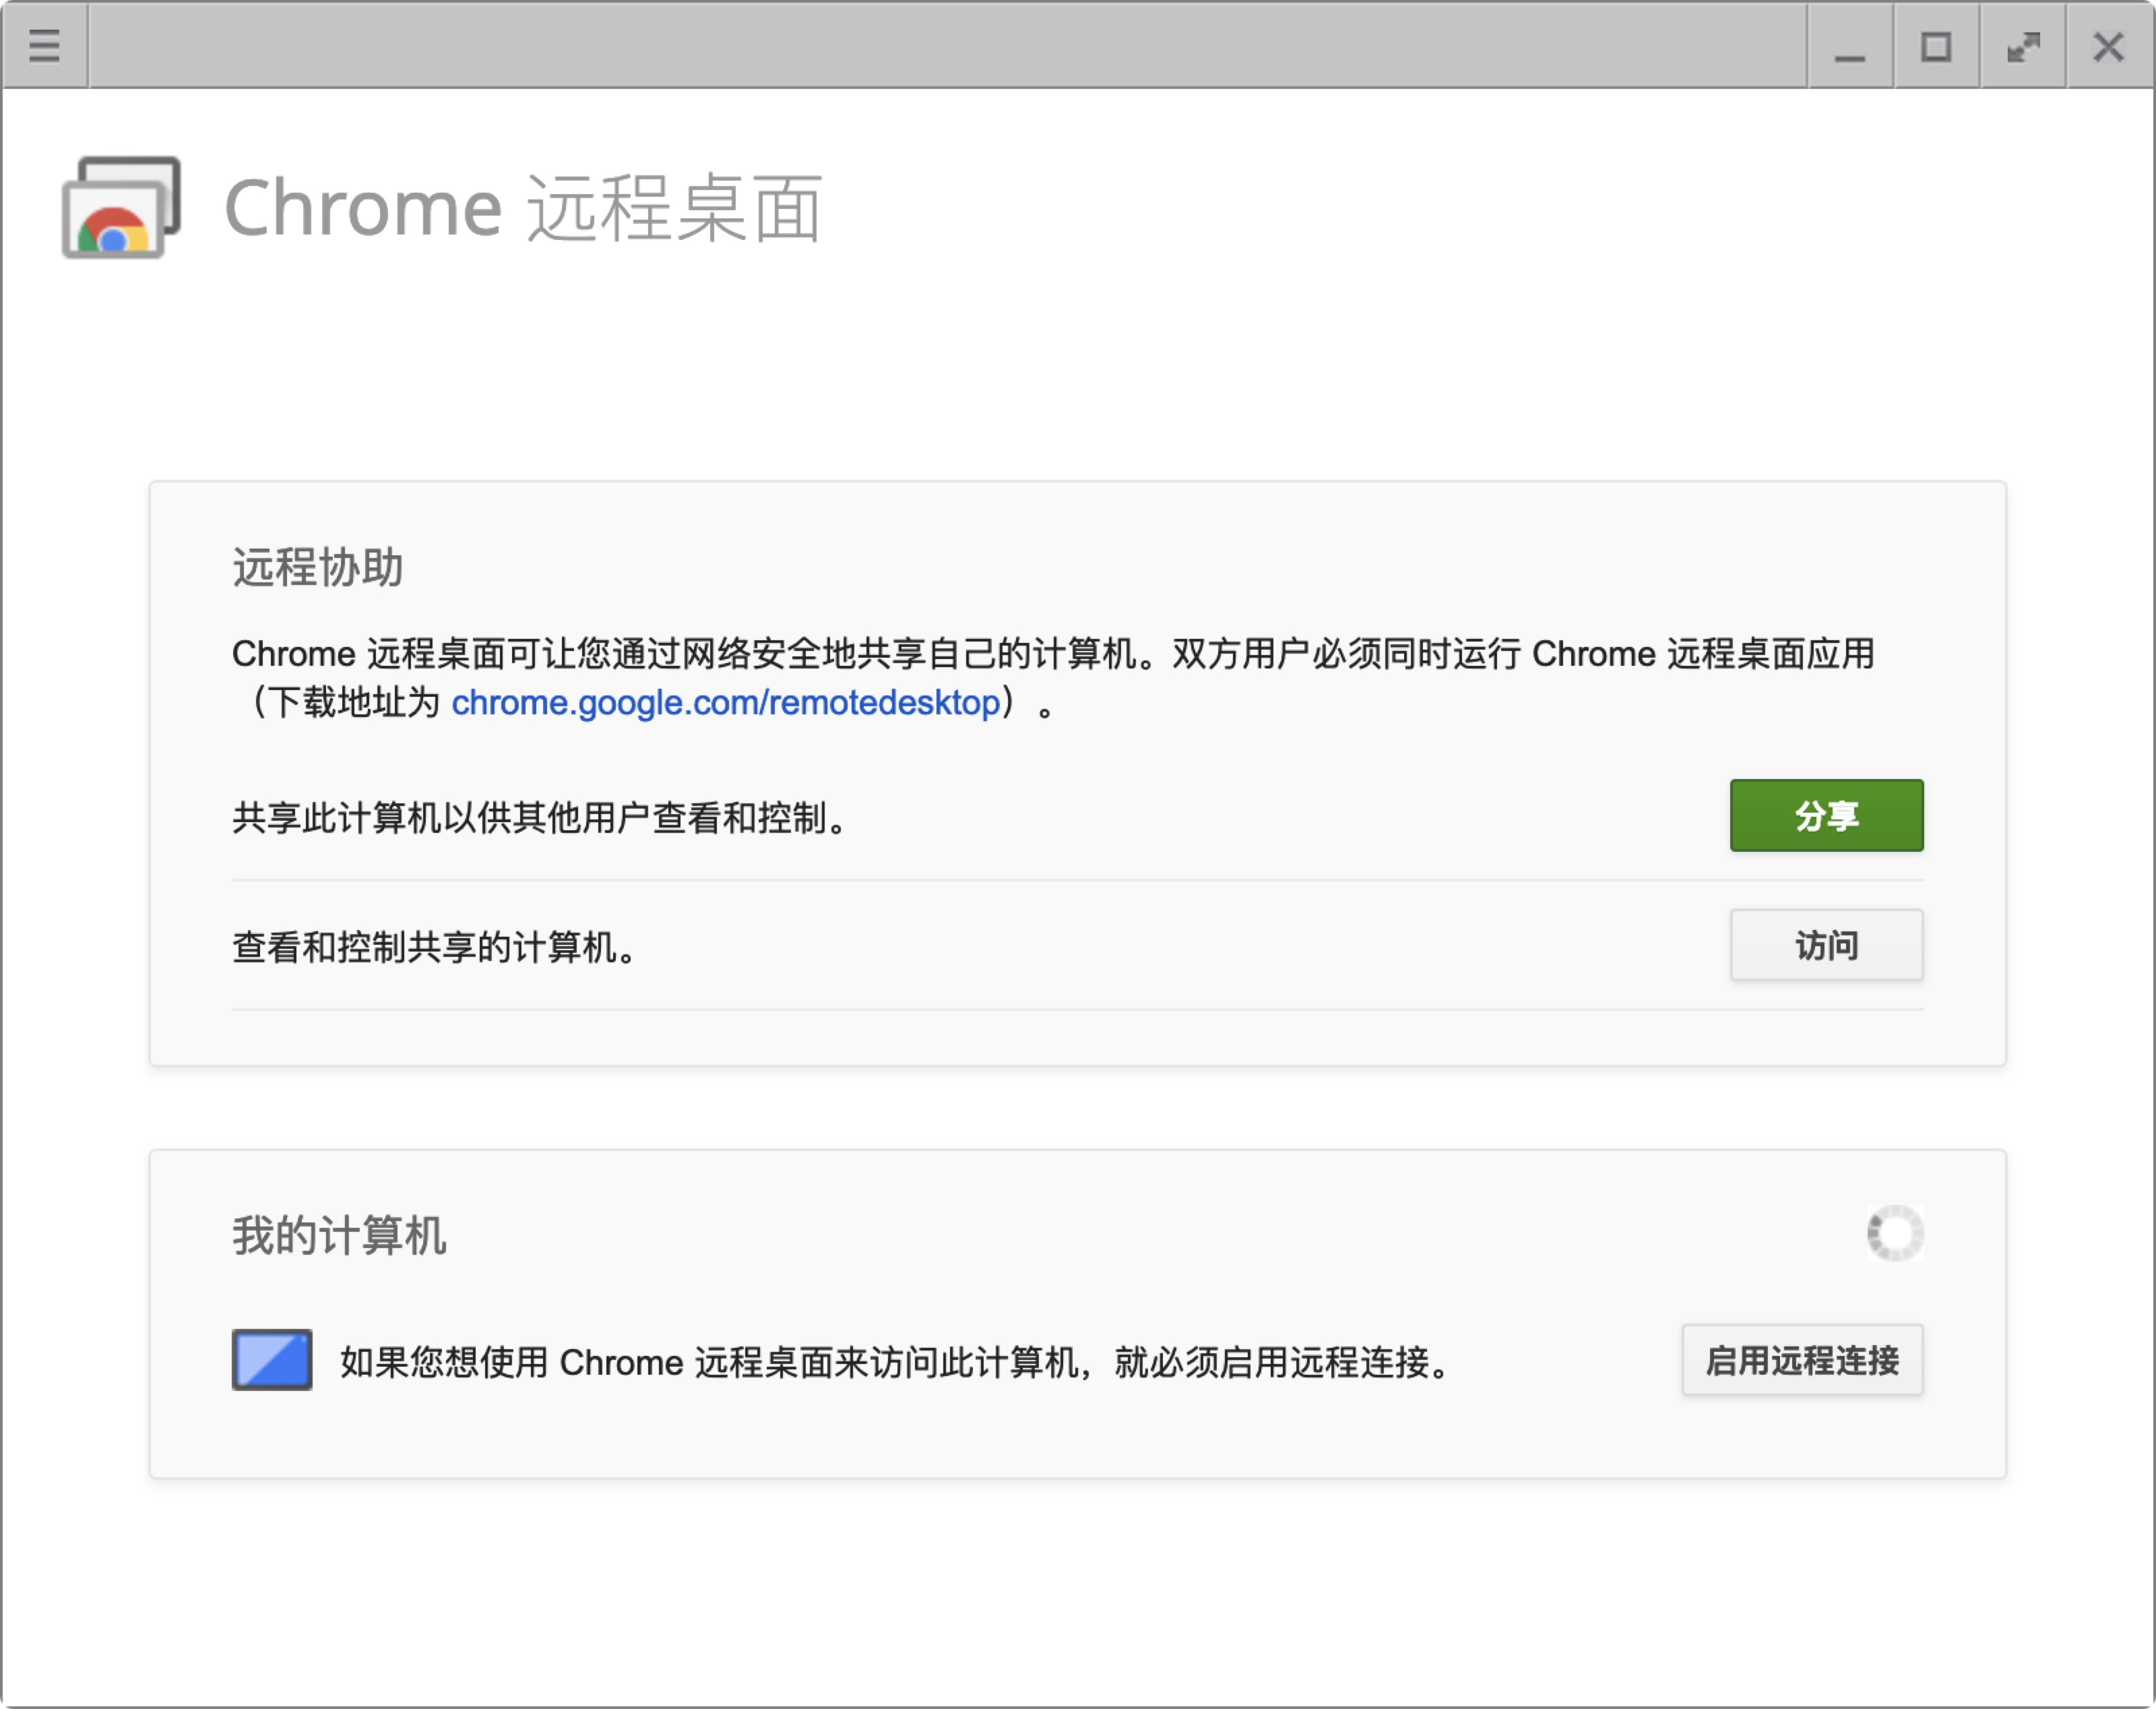Open the hamburger menu in title bar

point(44,45)
